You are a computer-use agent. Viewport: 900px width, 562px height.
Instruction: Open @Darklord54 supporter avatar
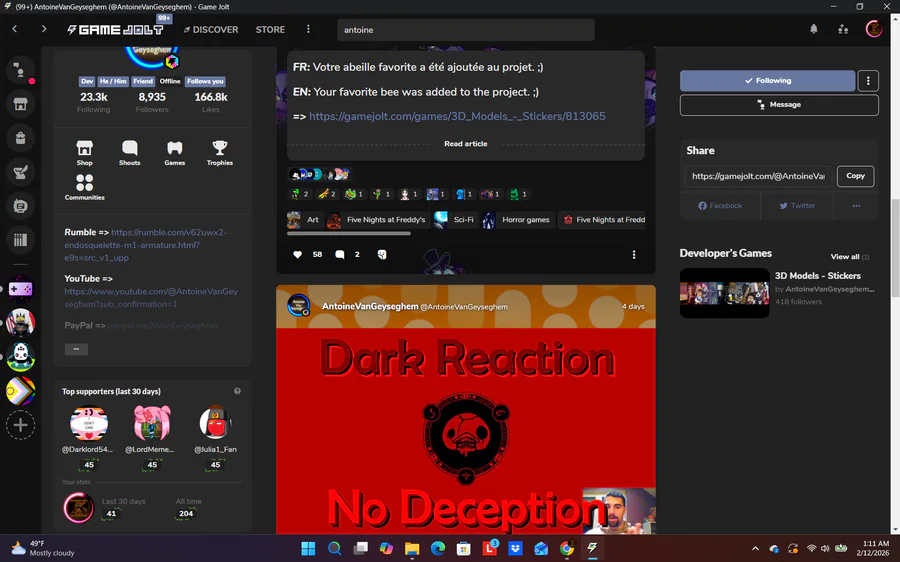(x=88, y=423)
